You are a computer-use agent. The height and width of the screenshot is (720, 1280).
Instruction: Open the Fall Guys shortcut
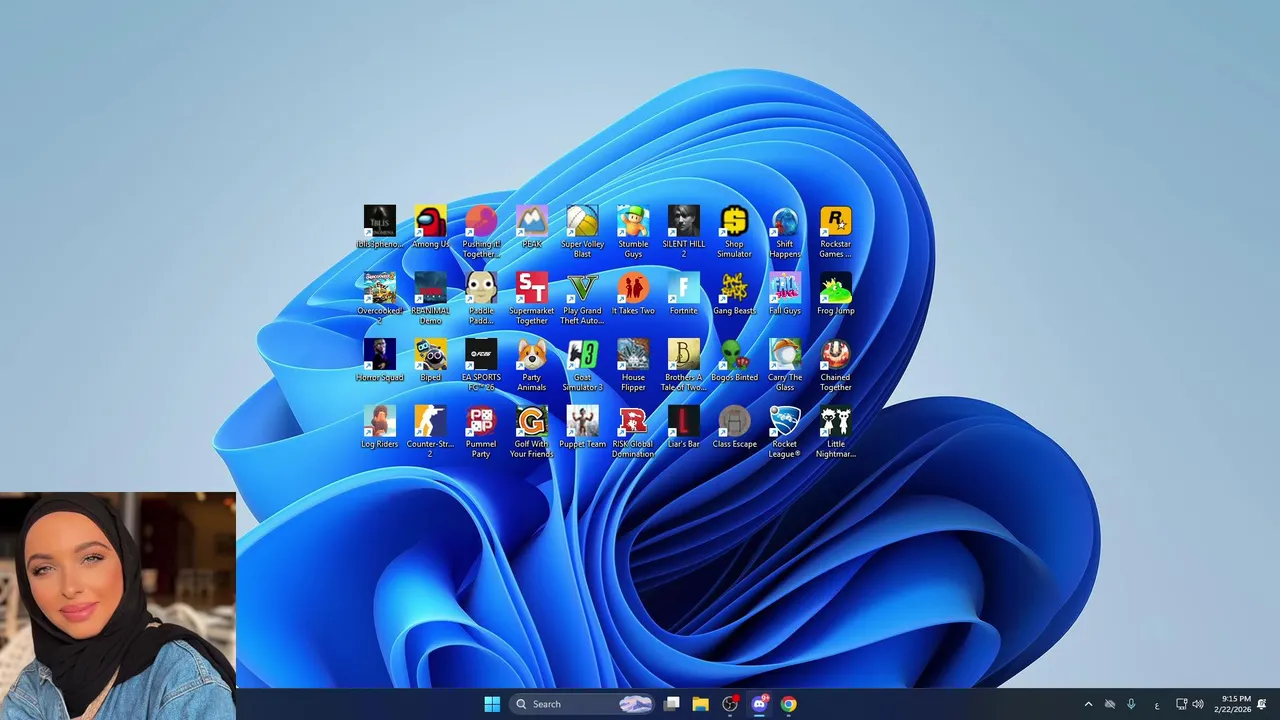click(x=785, y=294)
